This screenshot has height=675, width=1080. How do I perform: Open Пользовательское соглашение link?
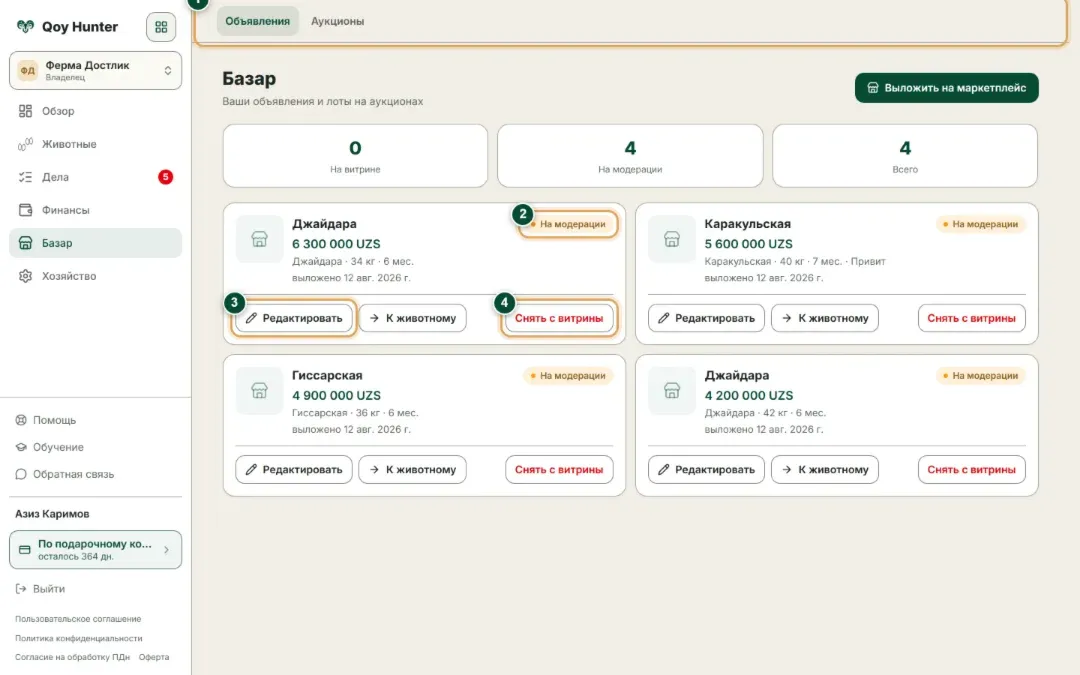coord(78,619)
